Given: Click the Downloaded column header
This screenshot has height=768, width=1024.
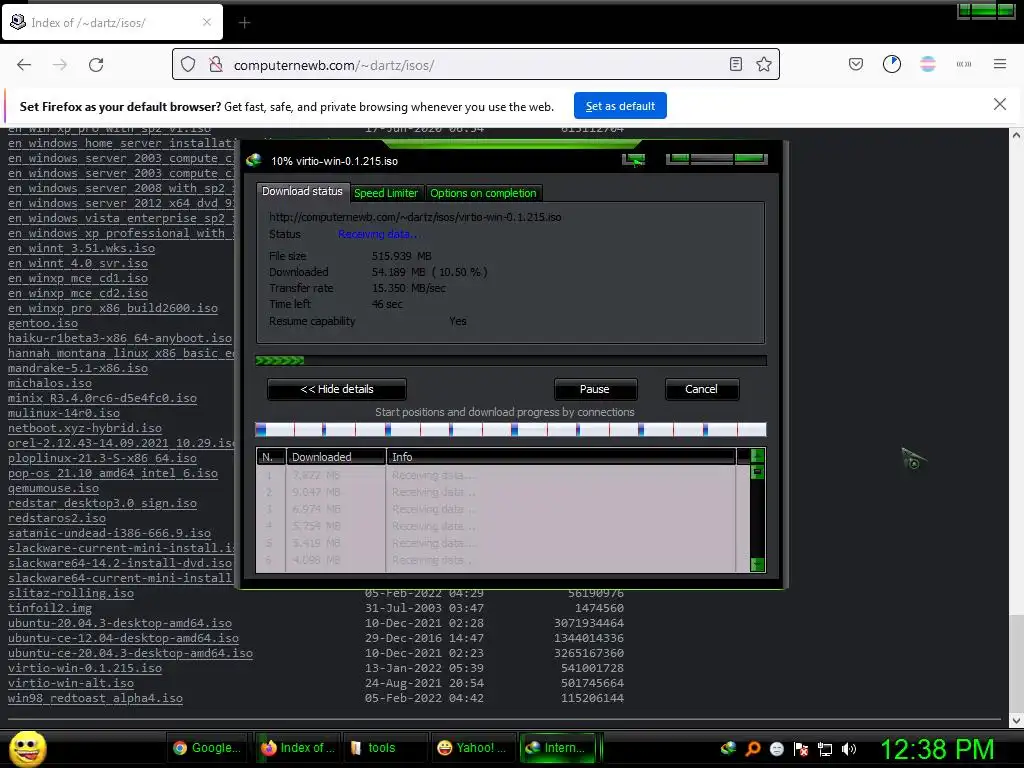Looking at the screenshot, I should click(336, 456).
